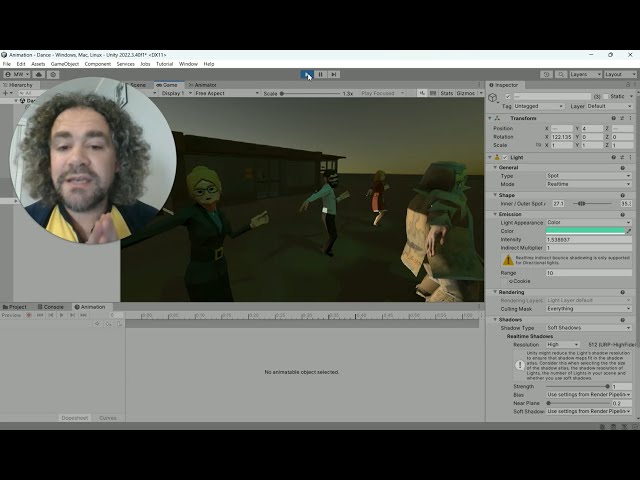Open the settings gear in top toolbar
This screenshot has width=640, height=480.
point(53,74)
